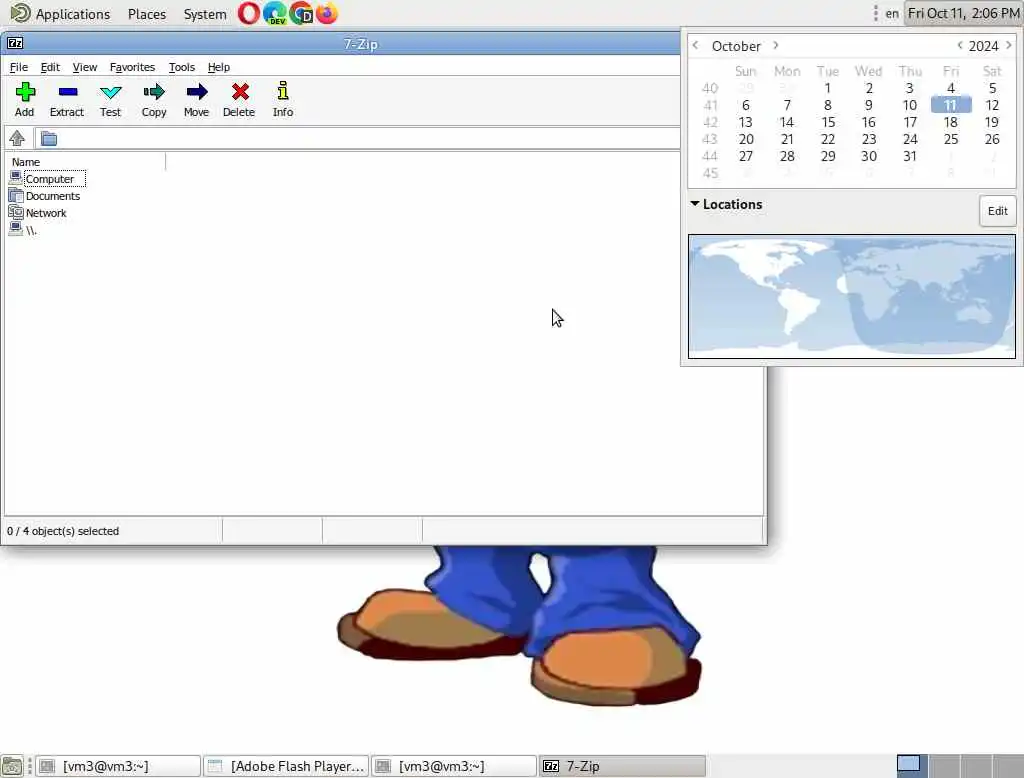Select October 1 in calendar
The width and height of the screenshot is (1024, 778).
click(x=827, y=88)
